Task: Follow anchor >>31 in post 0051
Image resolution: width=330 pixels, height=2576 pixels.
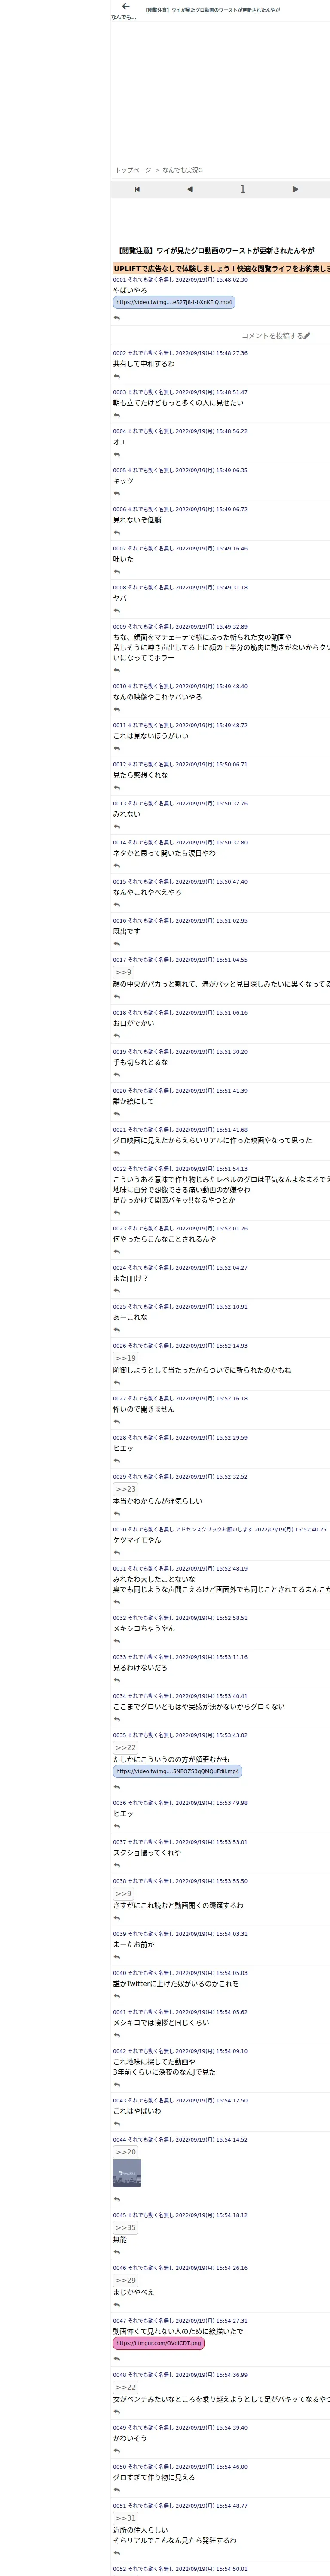Action: (x=125, y=2518)
